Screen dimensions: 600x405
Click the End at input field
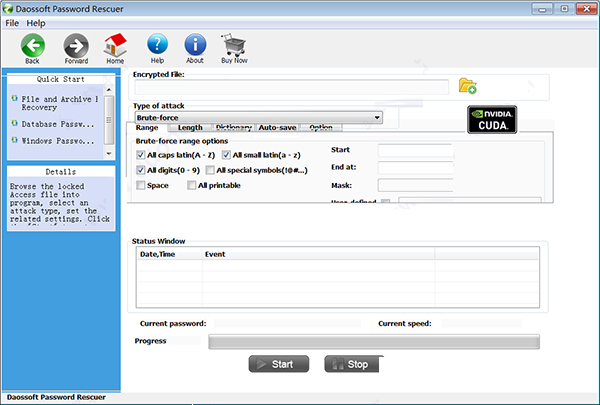[x=416, y=168]
